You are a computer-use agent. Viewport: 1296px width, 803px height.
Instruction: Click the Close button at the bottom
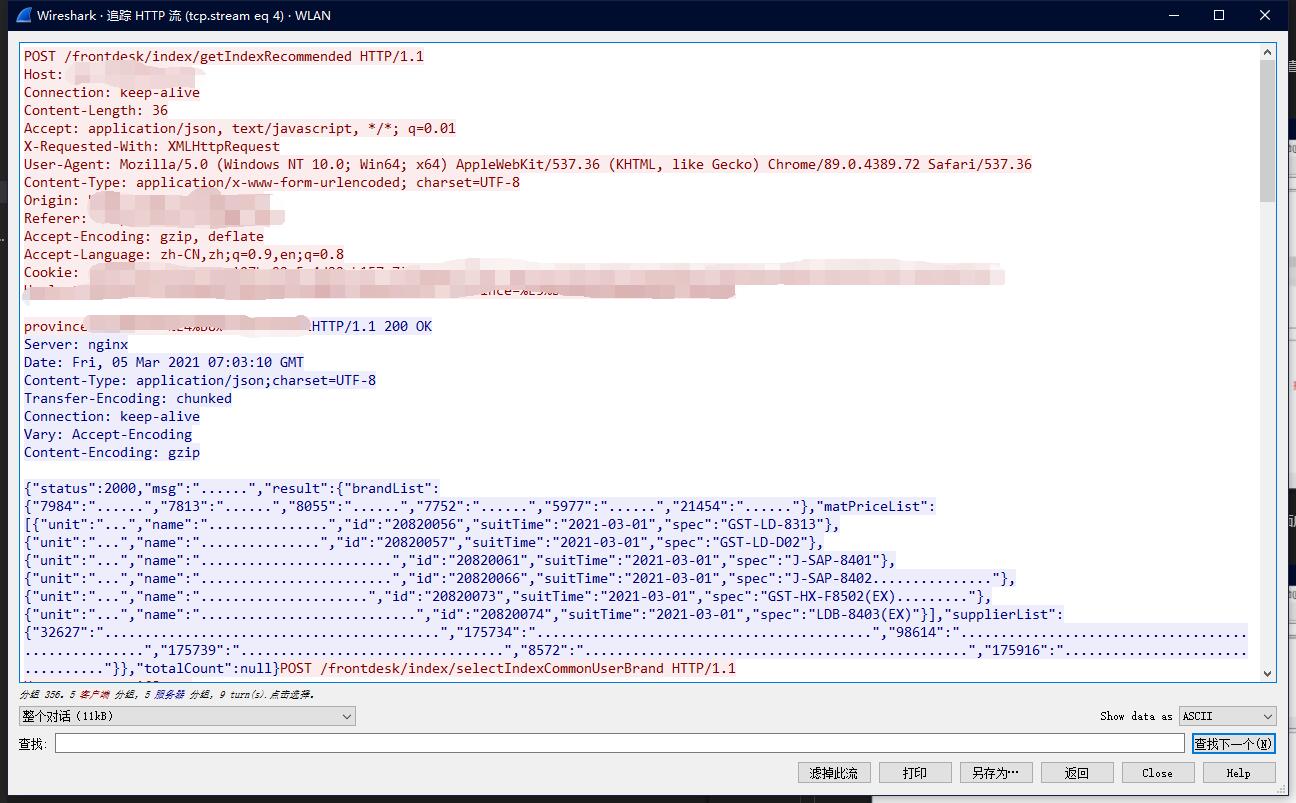(1157, 773)
